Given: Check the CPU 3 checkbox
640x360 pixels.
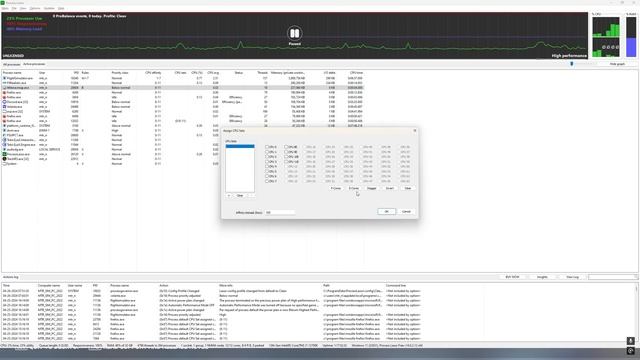Looking at the screenshot, I should pyautogui.click(x=267, y=162).
